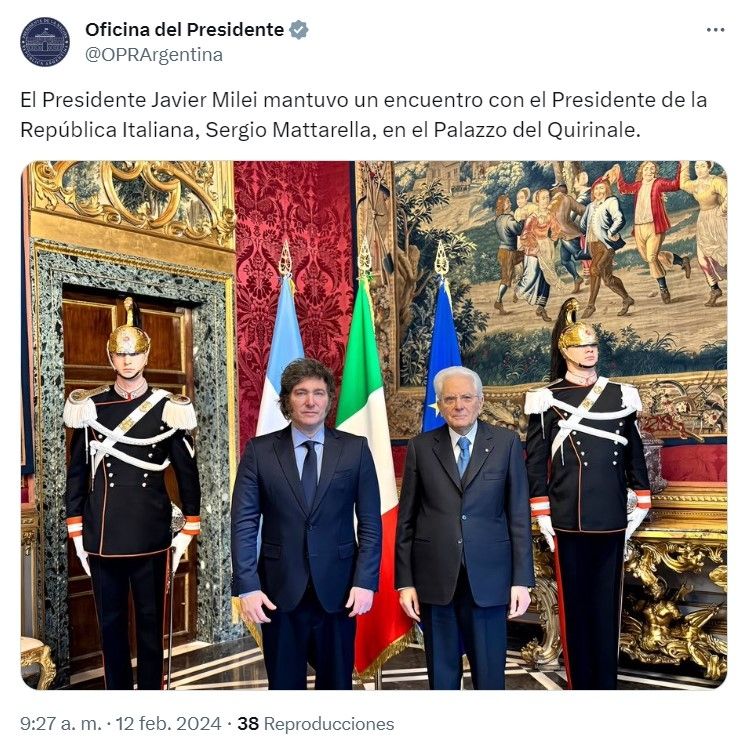This screenshot has height=755, width=747.
Task: Click the words 'Javier Milei' in the tweet text
Action: [205, 100]
